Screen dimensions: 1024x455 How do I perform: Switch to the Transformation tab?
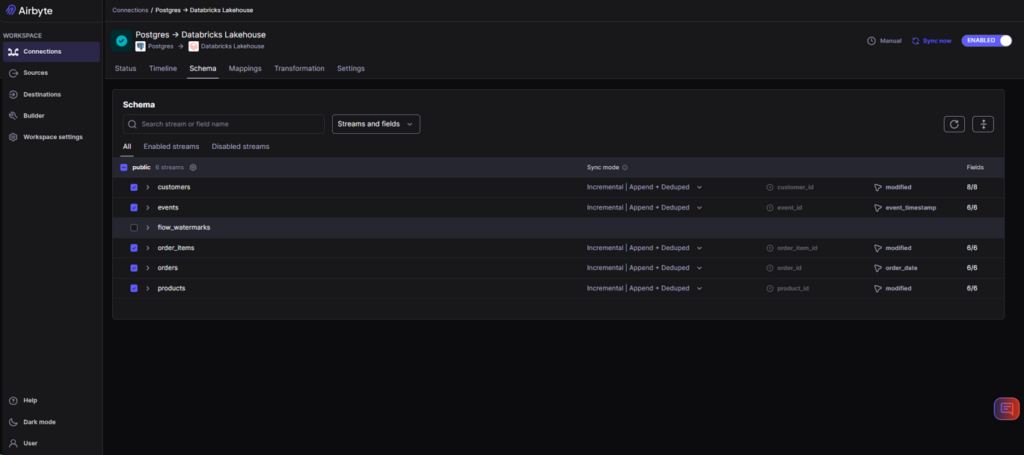(x=299, y=69)
